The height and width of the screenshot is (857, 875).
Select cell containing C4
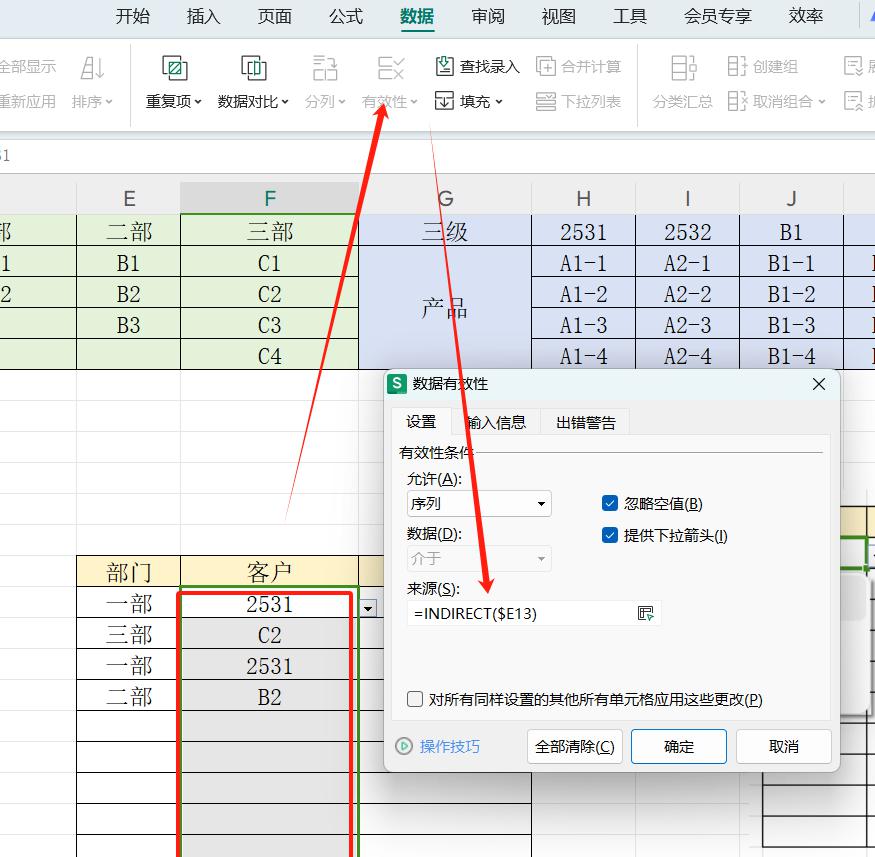(x=270, y=355)
